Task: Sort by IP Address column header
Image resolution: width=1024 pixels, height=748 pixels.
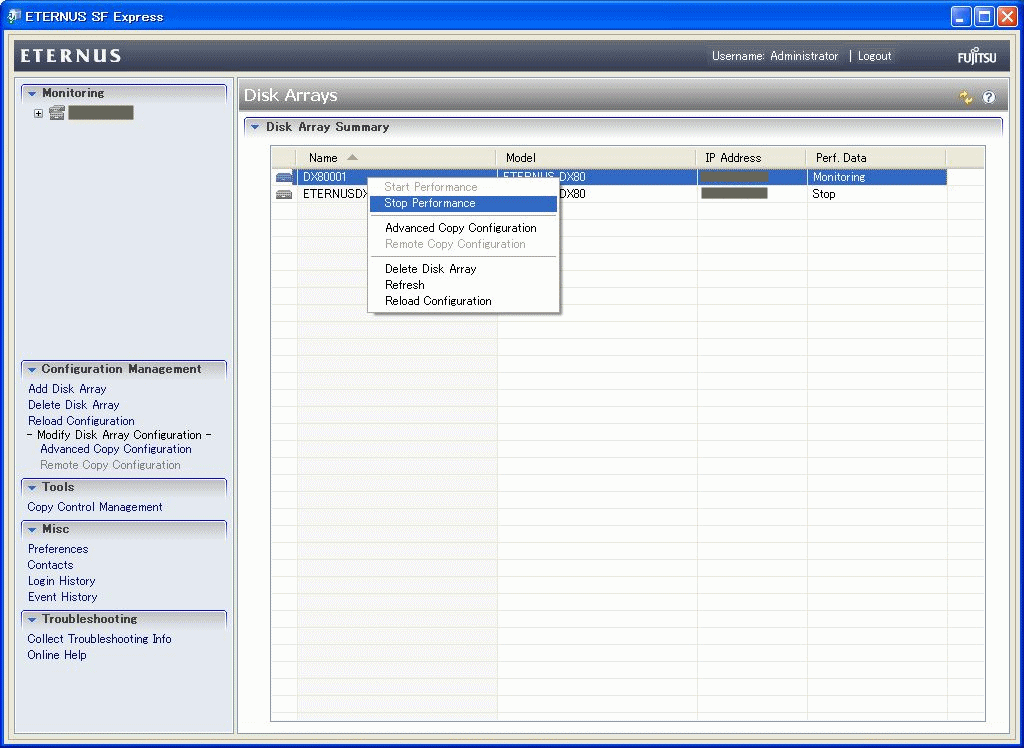Action: pyautogui.click(x=751, y=158)
